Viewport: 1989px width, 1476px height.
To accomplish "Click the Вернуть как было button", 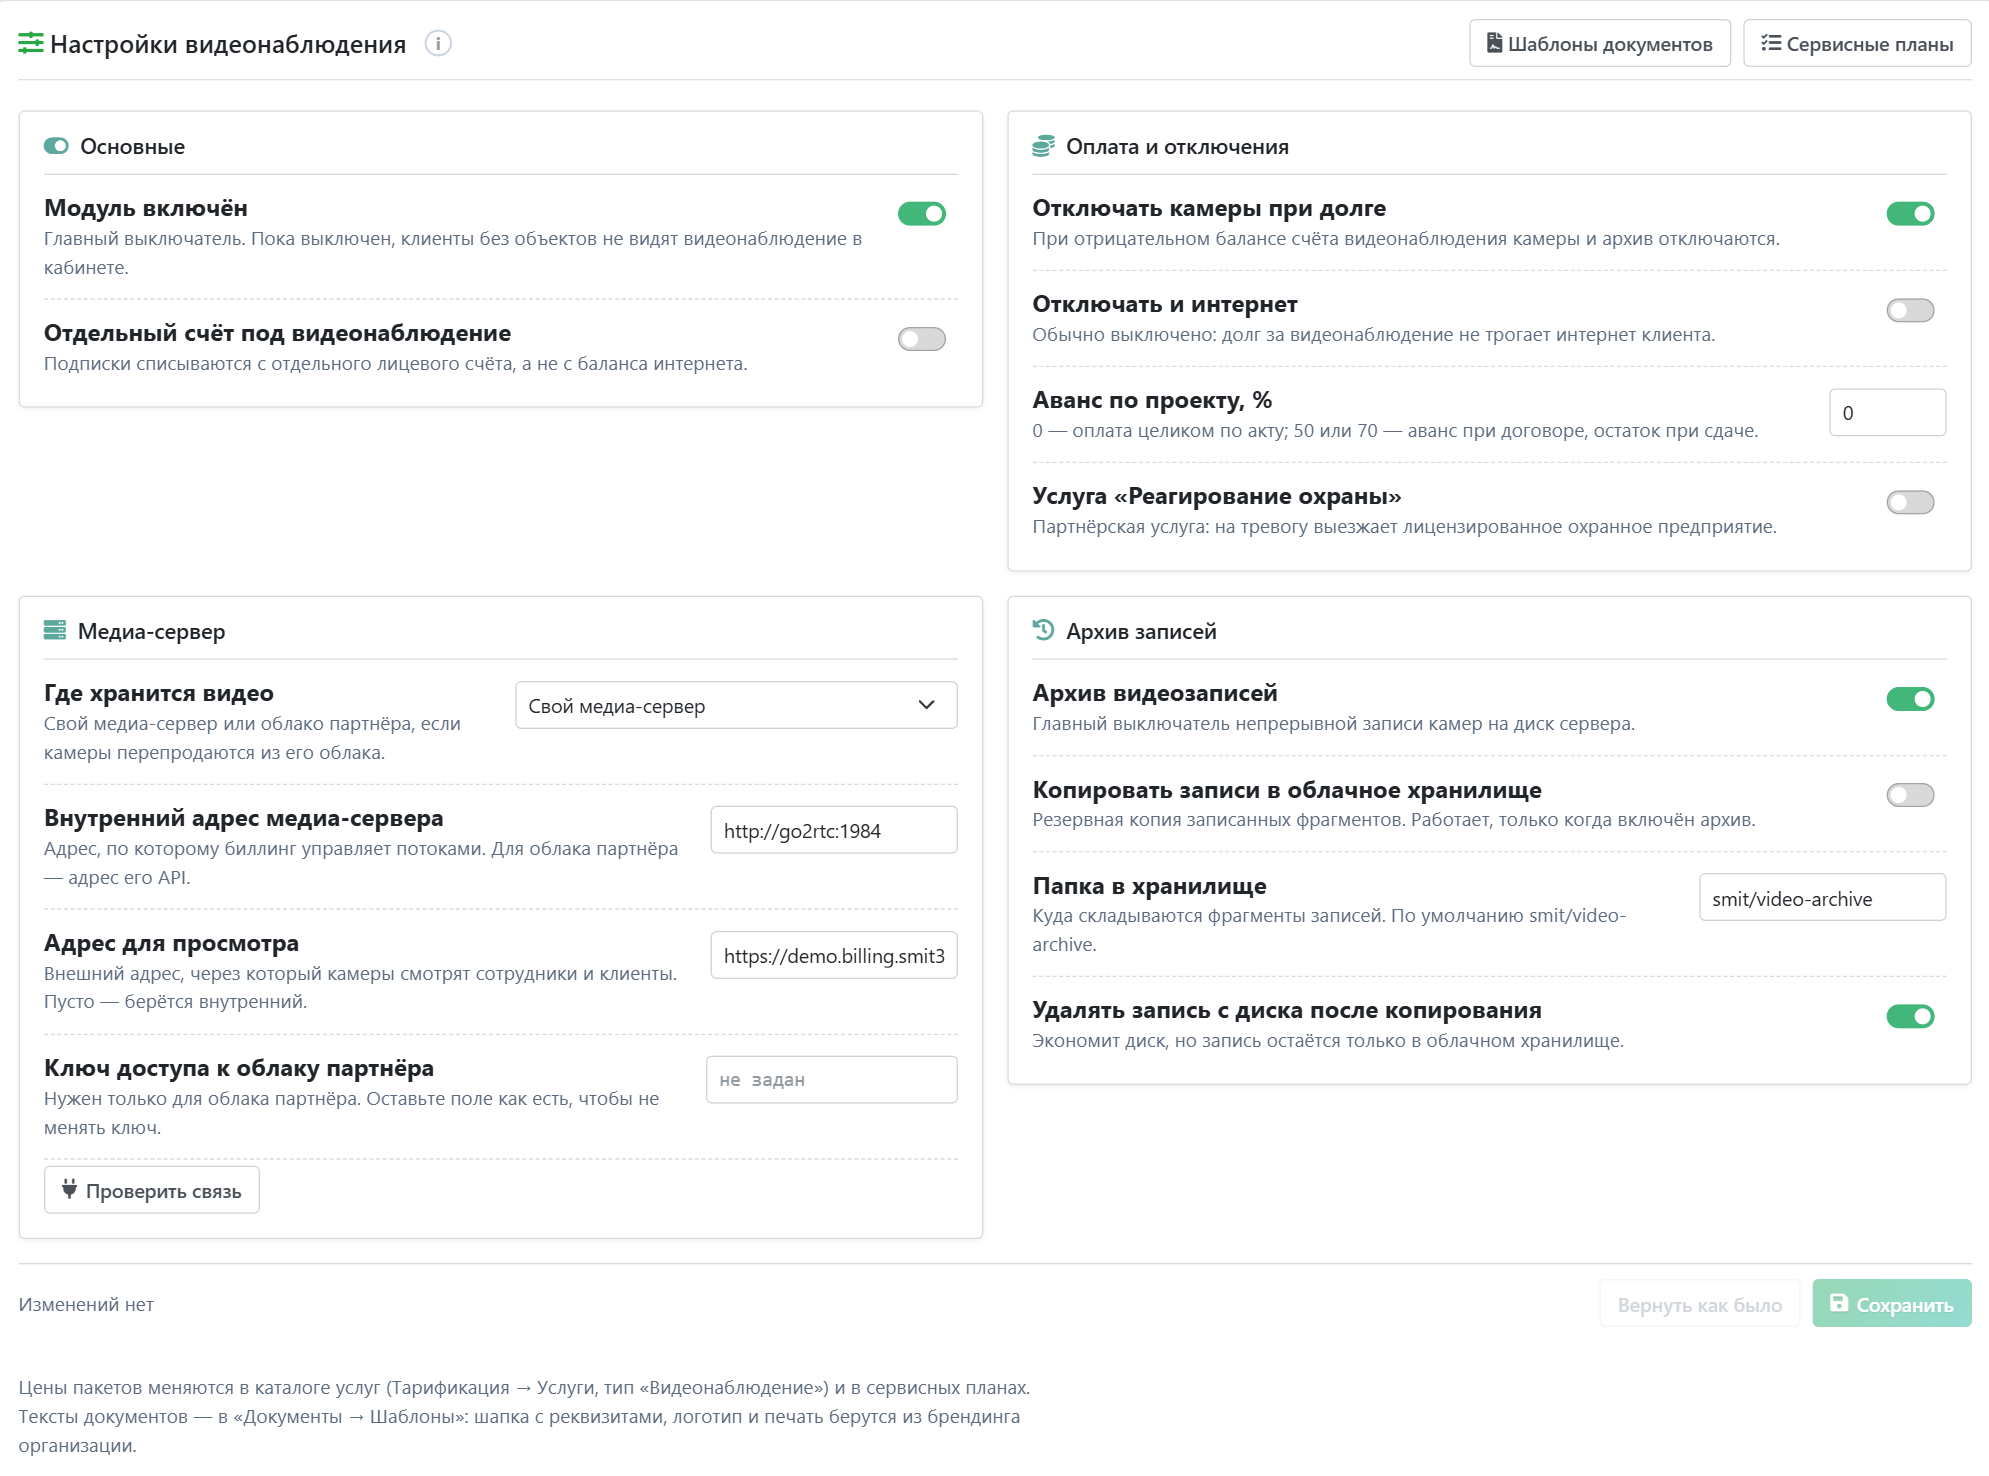I will [x=1699, y=1304].
